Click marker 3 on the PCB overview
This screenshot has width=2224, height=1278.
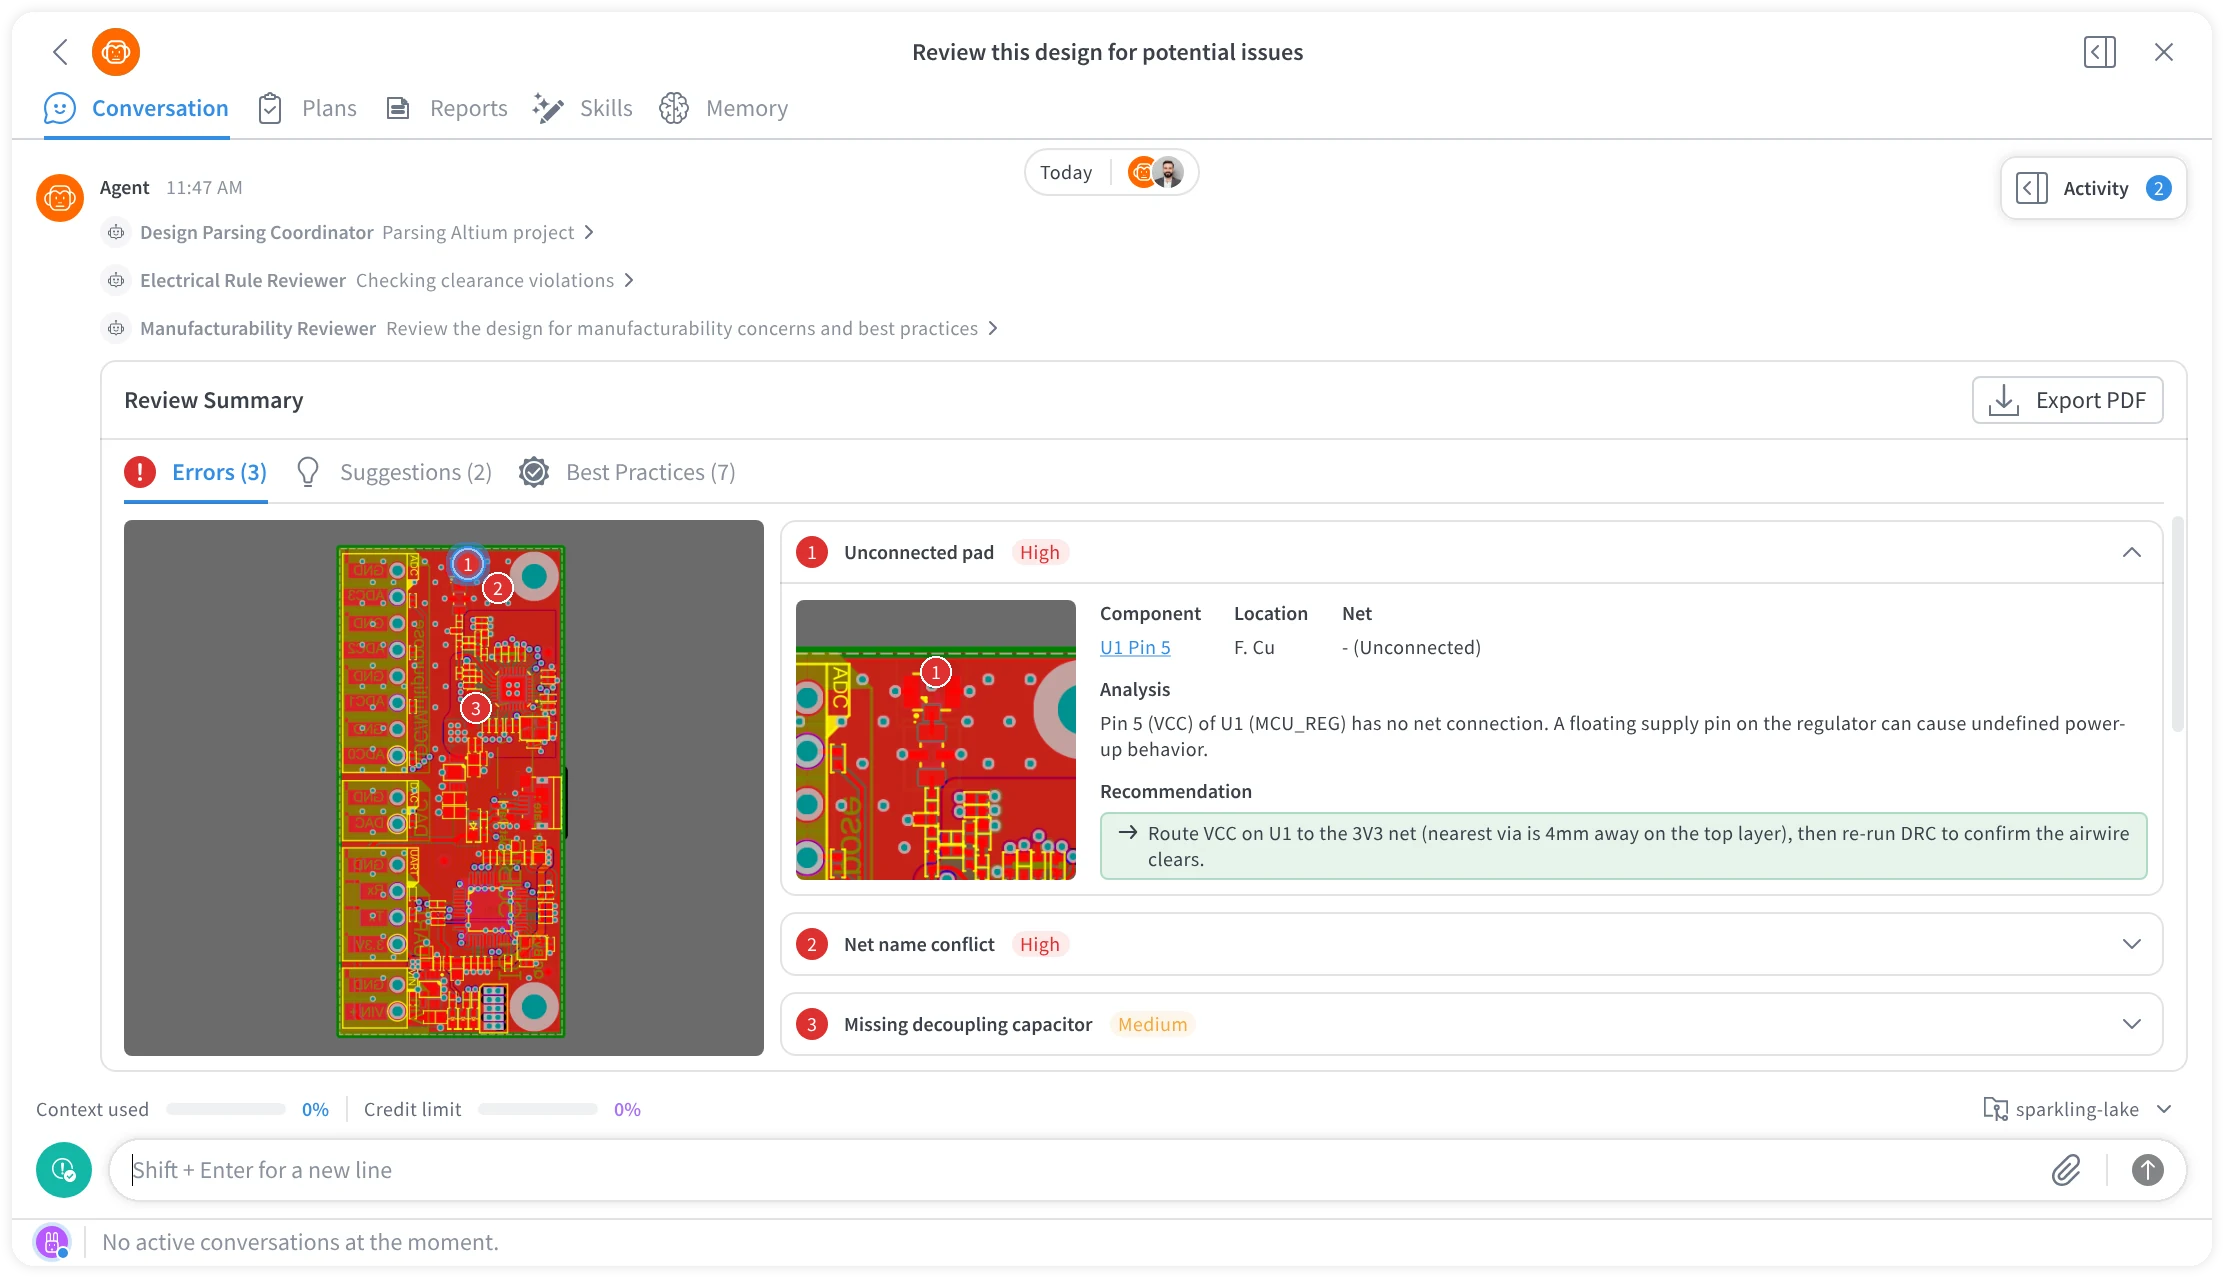pyautogui.click(x=476, y=708)
